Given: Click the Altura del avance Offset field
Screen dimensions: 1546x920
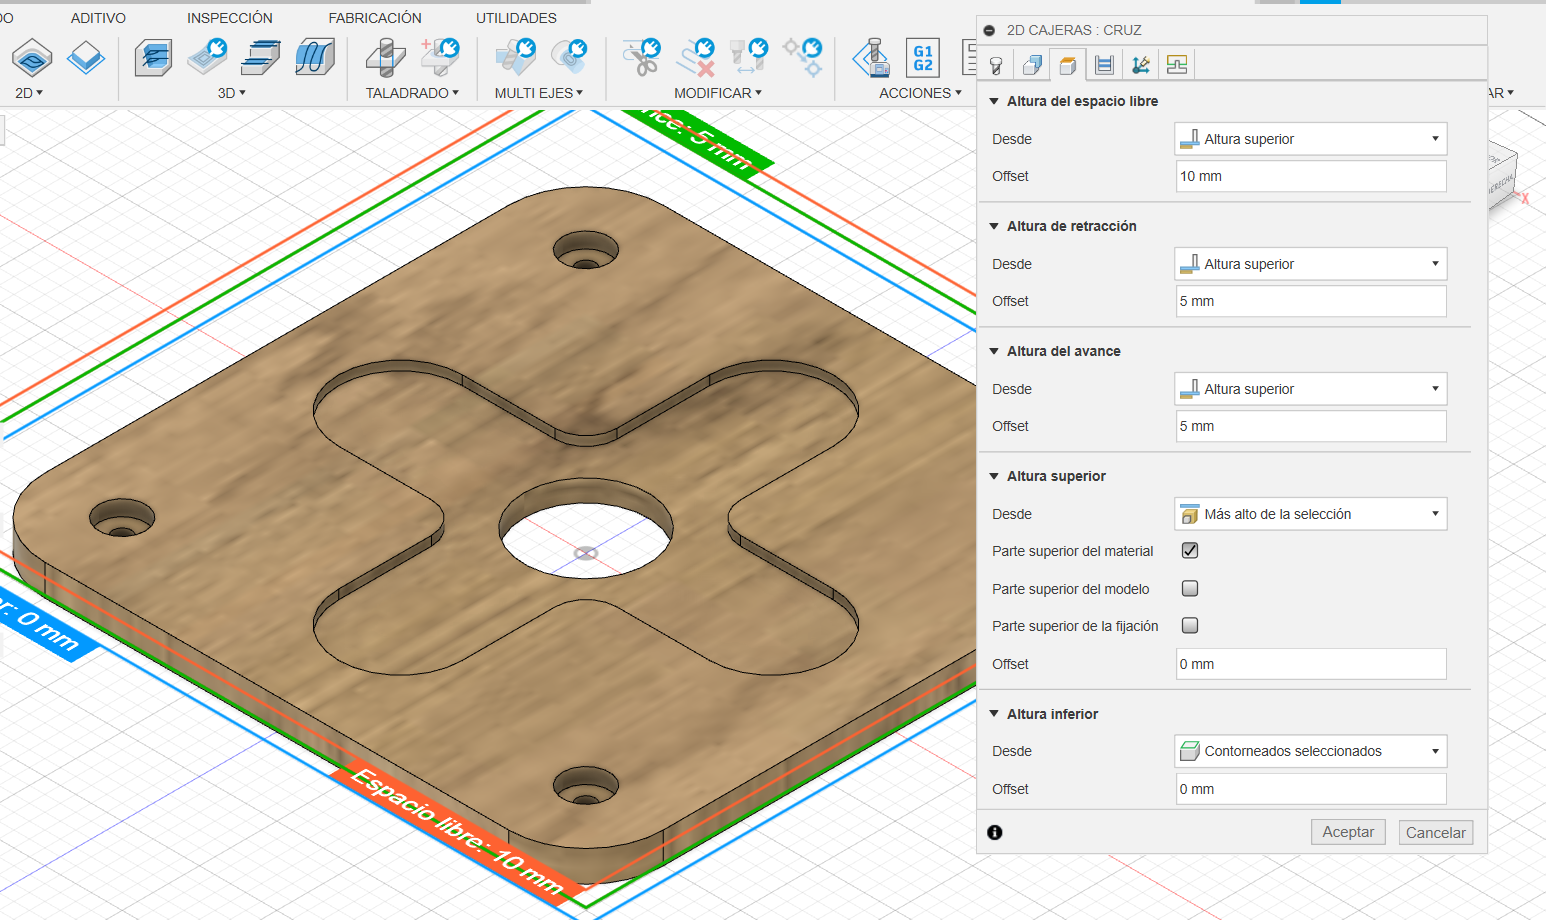Looking at the screenshot, I should 1311,426.
